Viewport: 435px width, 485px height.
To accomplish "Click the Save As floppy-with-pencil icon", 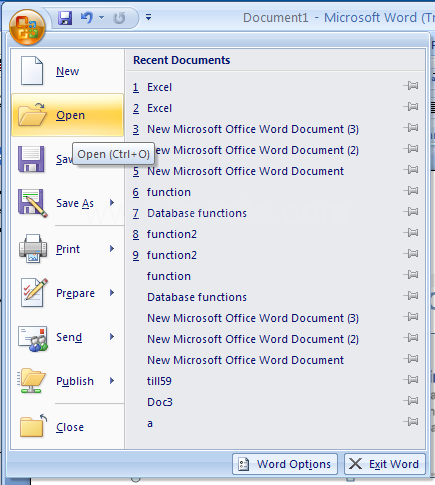I will pyautogui.click(x=32, y=203).
